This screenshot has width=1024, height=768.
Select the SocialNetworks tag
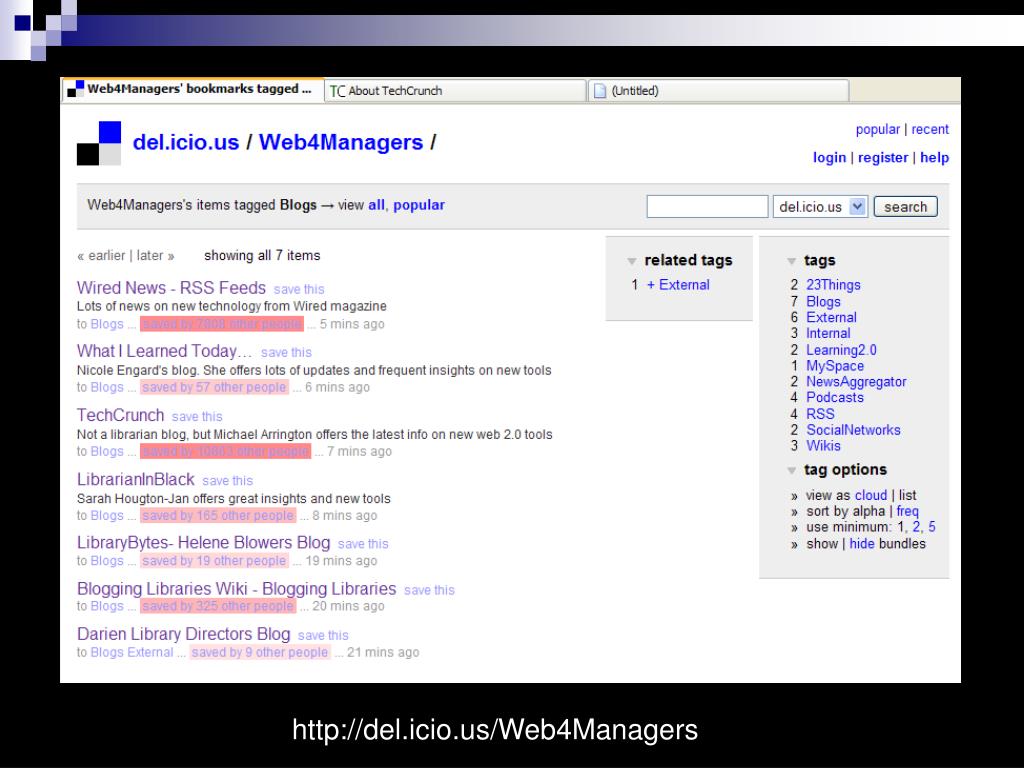pyautogui.click(x=854, y=430)
